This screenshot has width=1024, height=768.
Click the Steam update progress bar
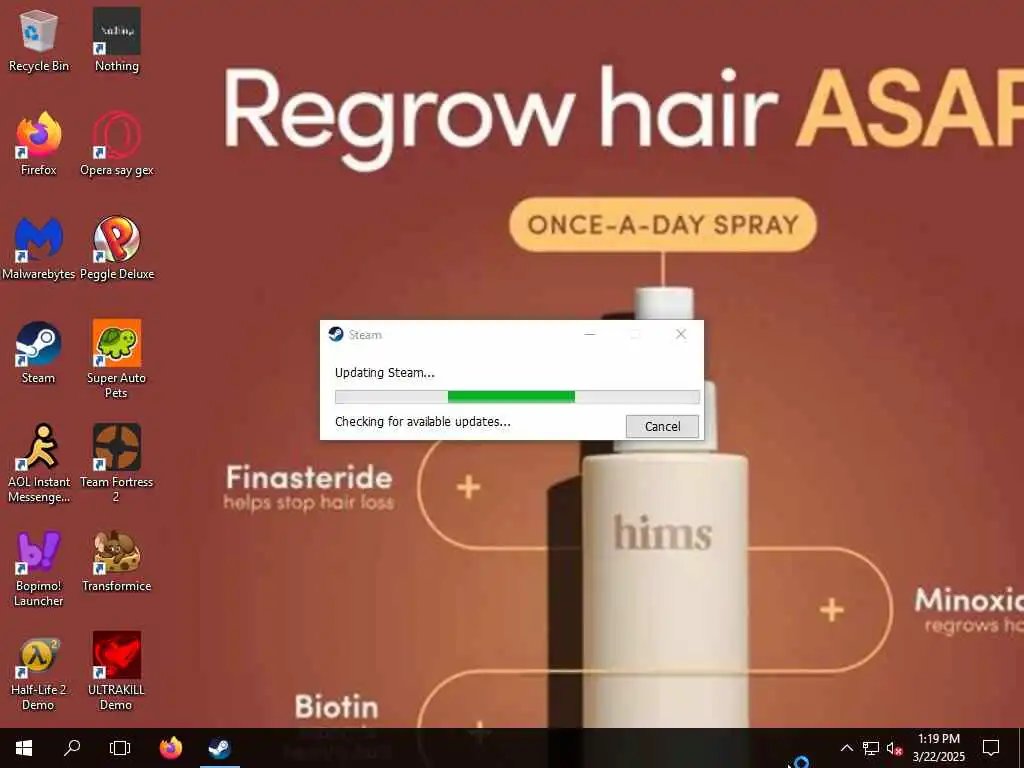pos(517,396)
